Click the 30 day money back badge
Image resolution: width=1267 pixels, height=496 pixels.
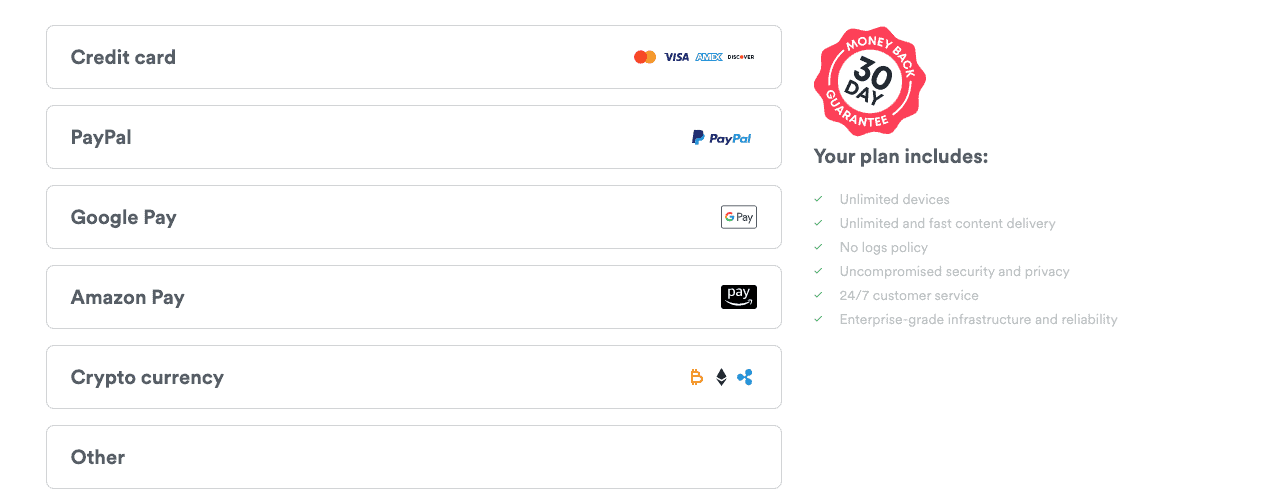869,81
